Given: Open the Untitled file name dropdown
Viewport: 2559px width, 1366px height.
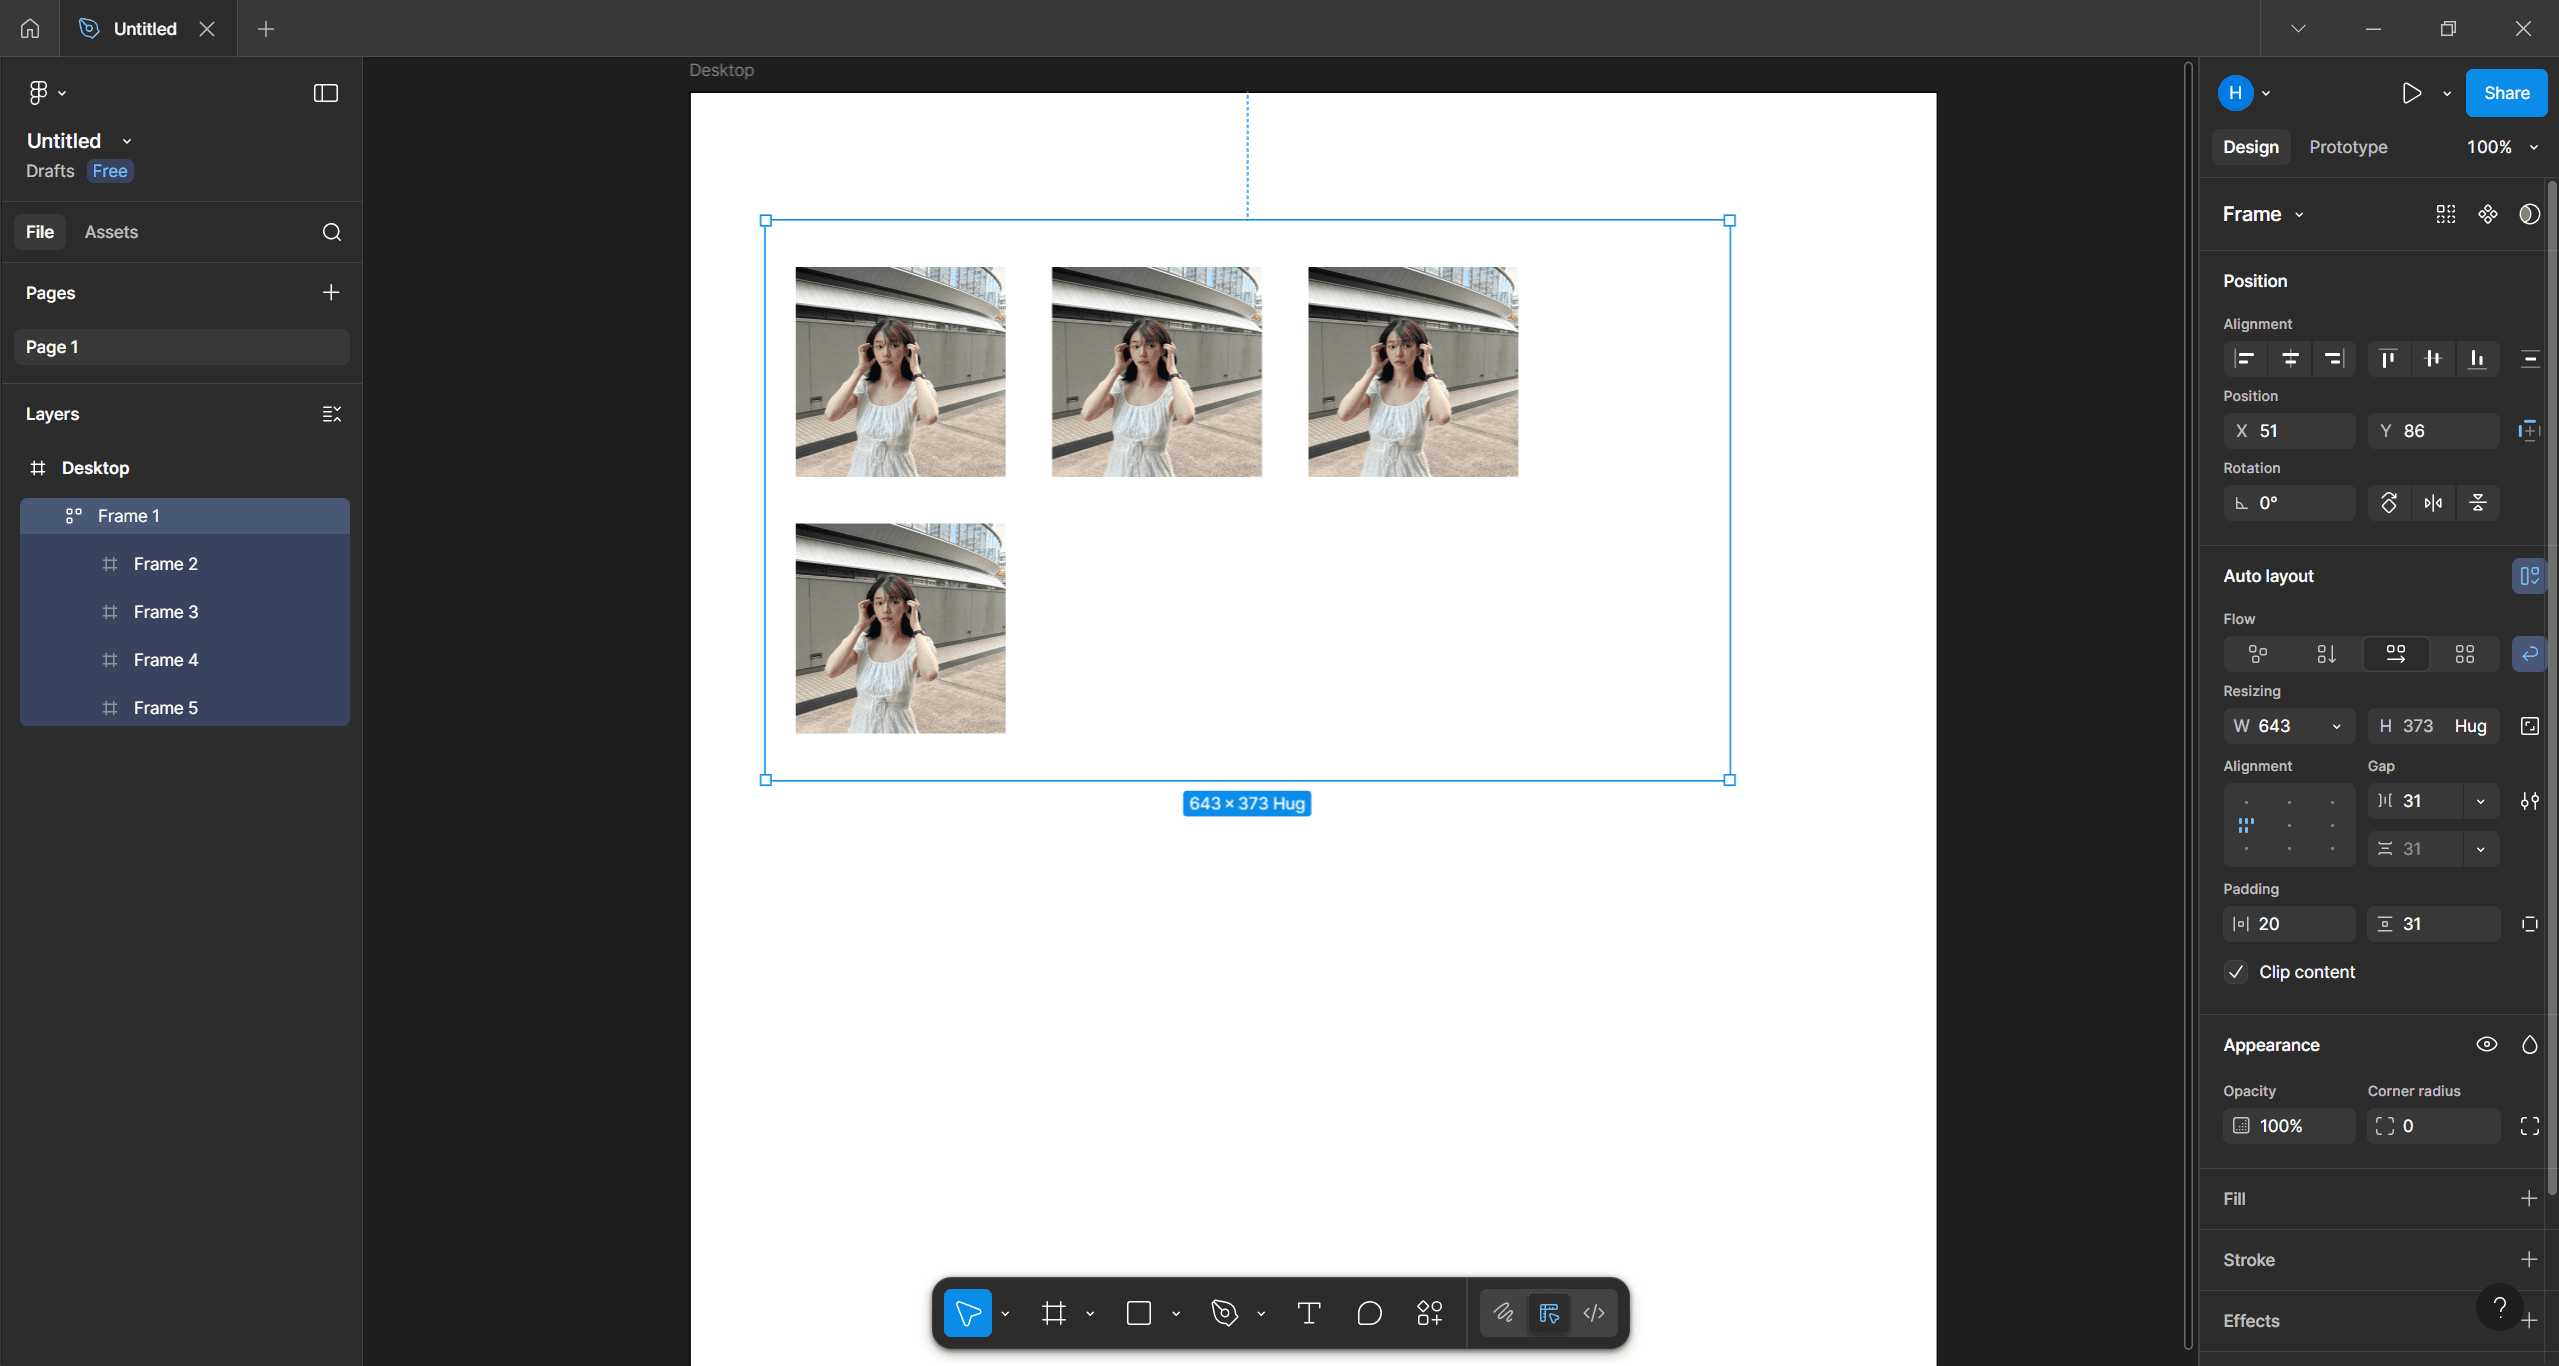Looking at the screenshot, I should pyautogui.click(x=126, y=140).
